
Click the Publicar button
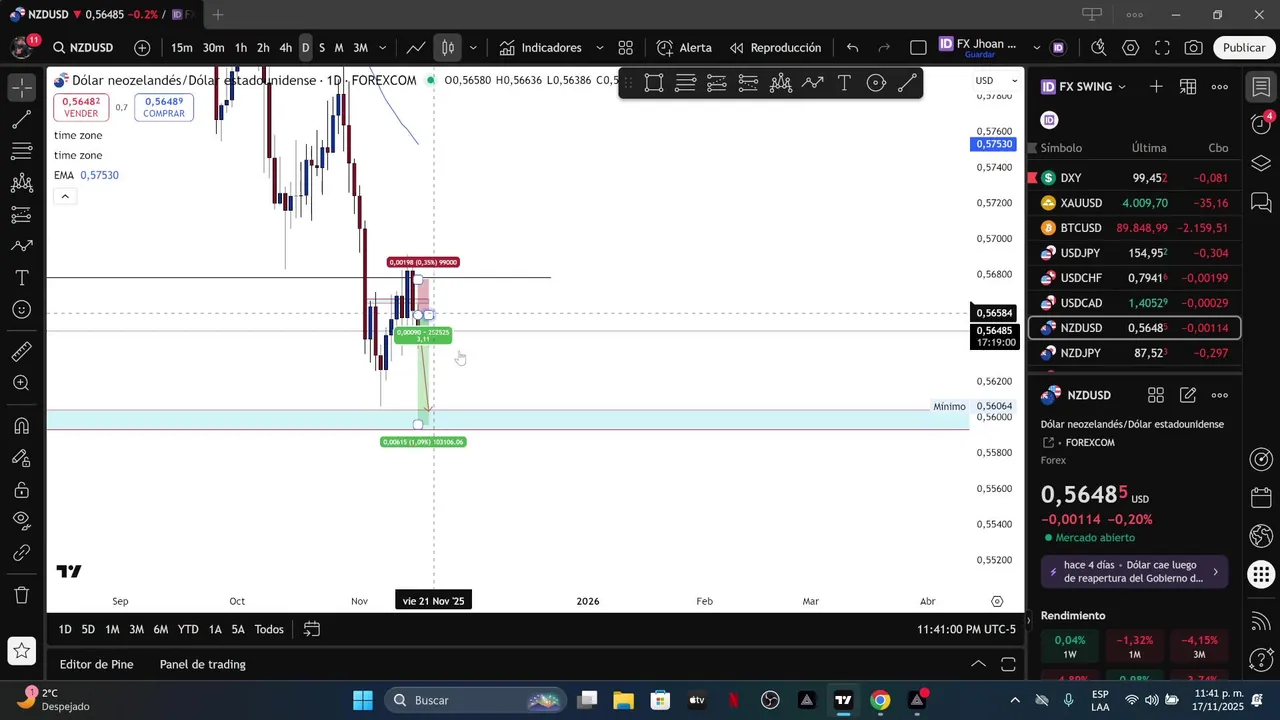click(x=1244, y=48)
